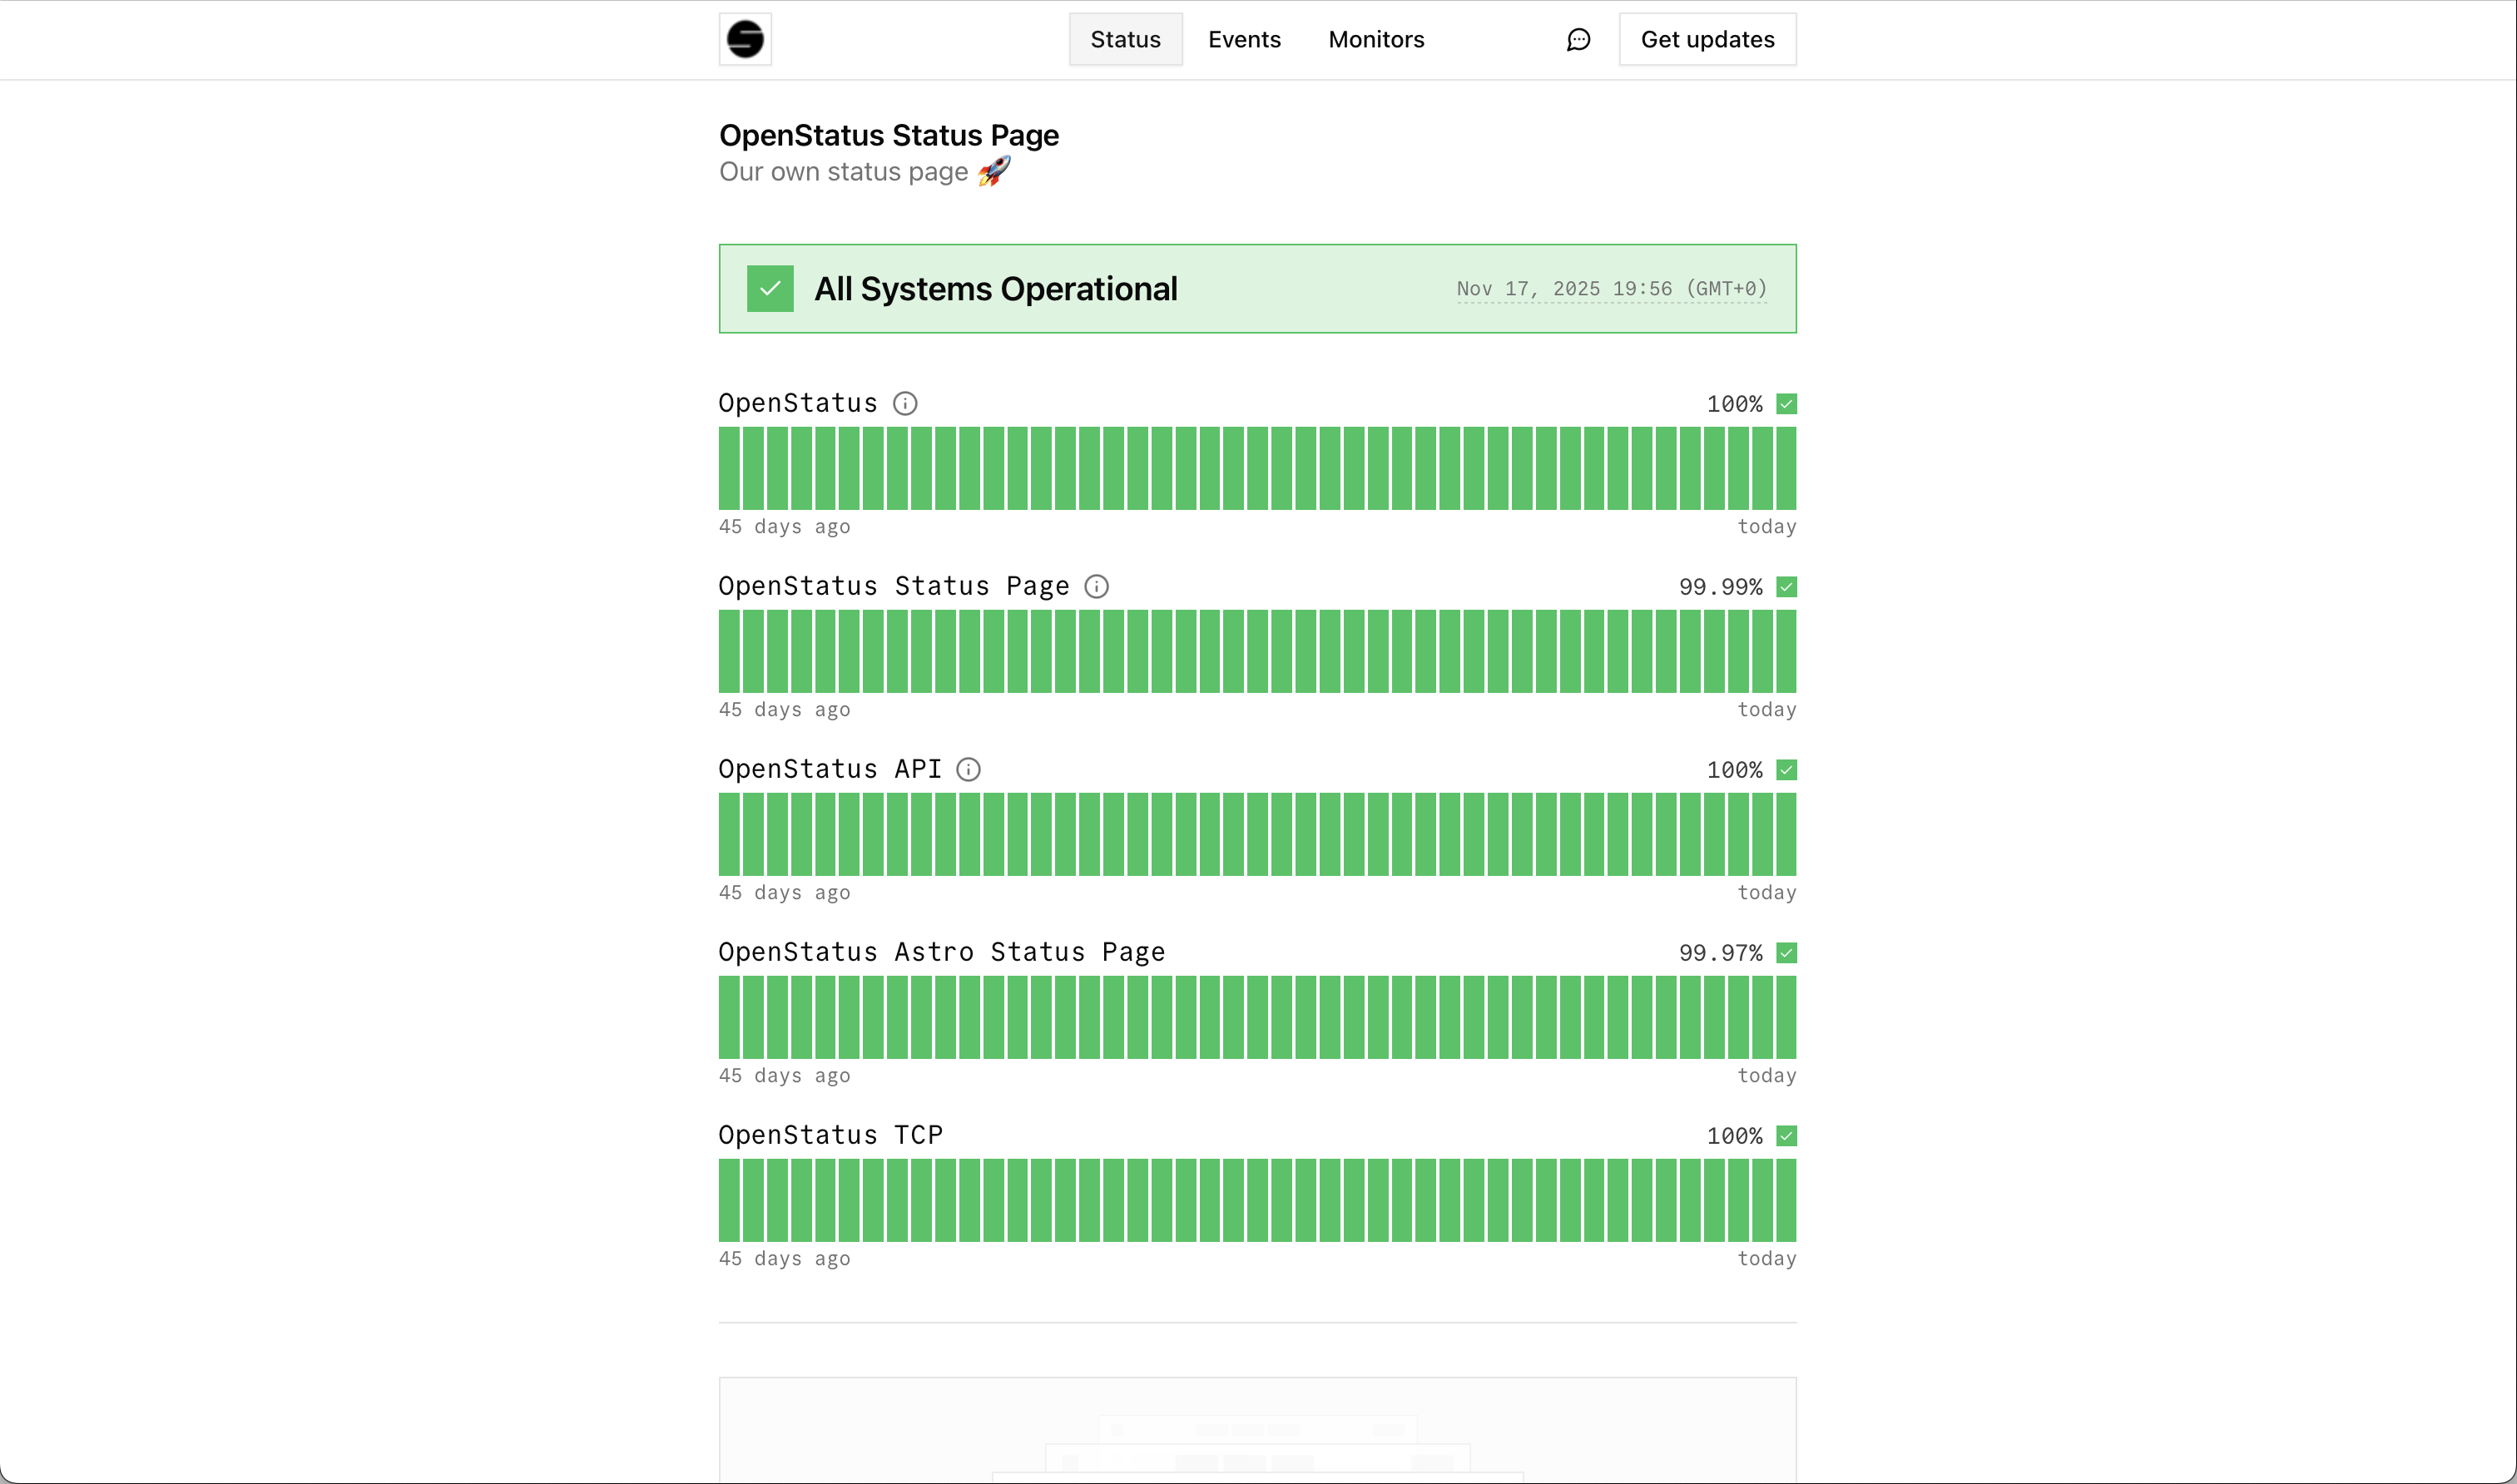Click the info icon beside OpenStatus API
This screenshot has width=2517, height=1484.
(x=967, y=769)
